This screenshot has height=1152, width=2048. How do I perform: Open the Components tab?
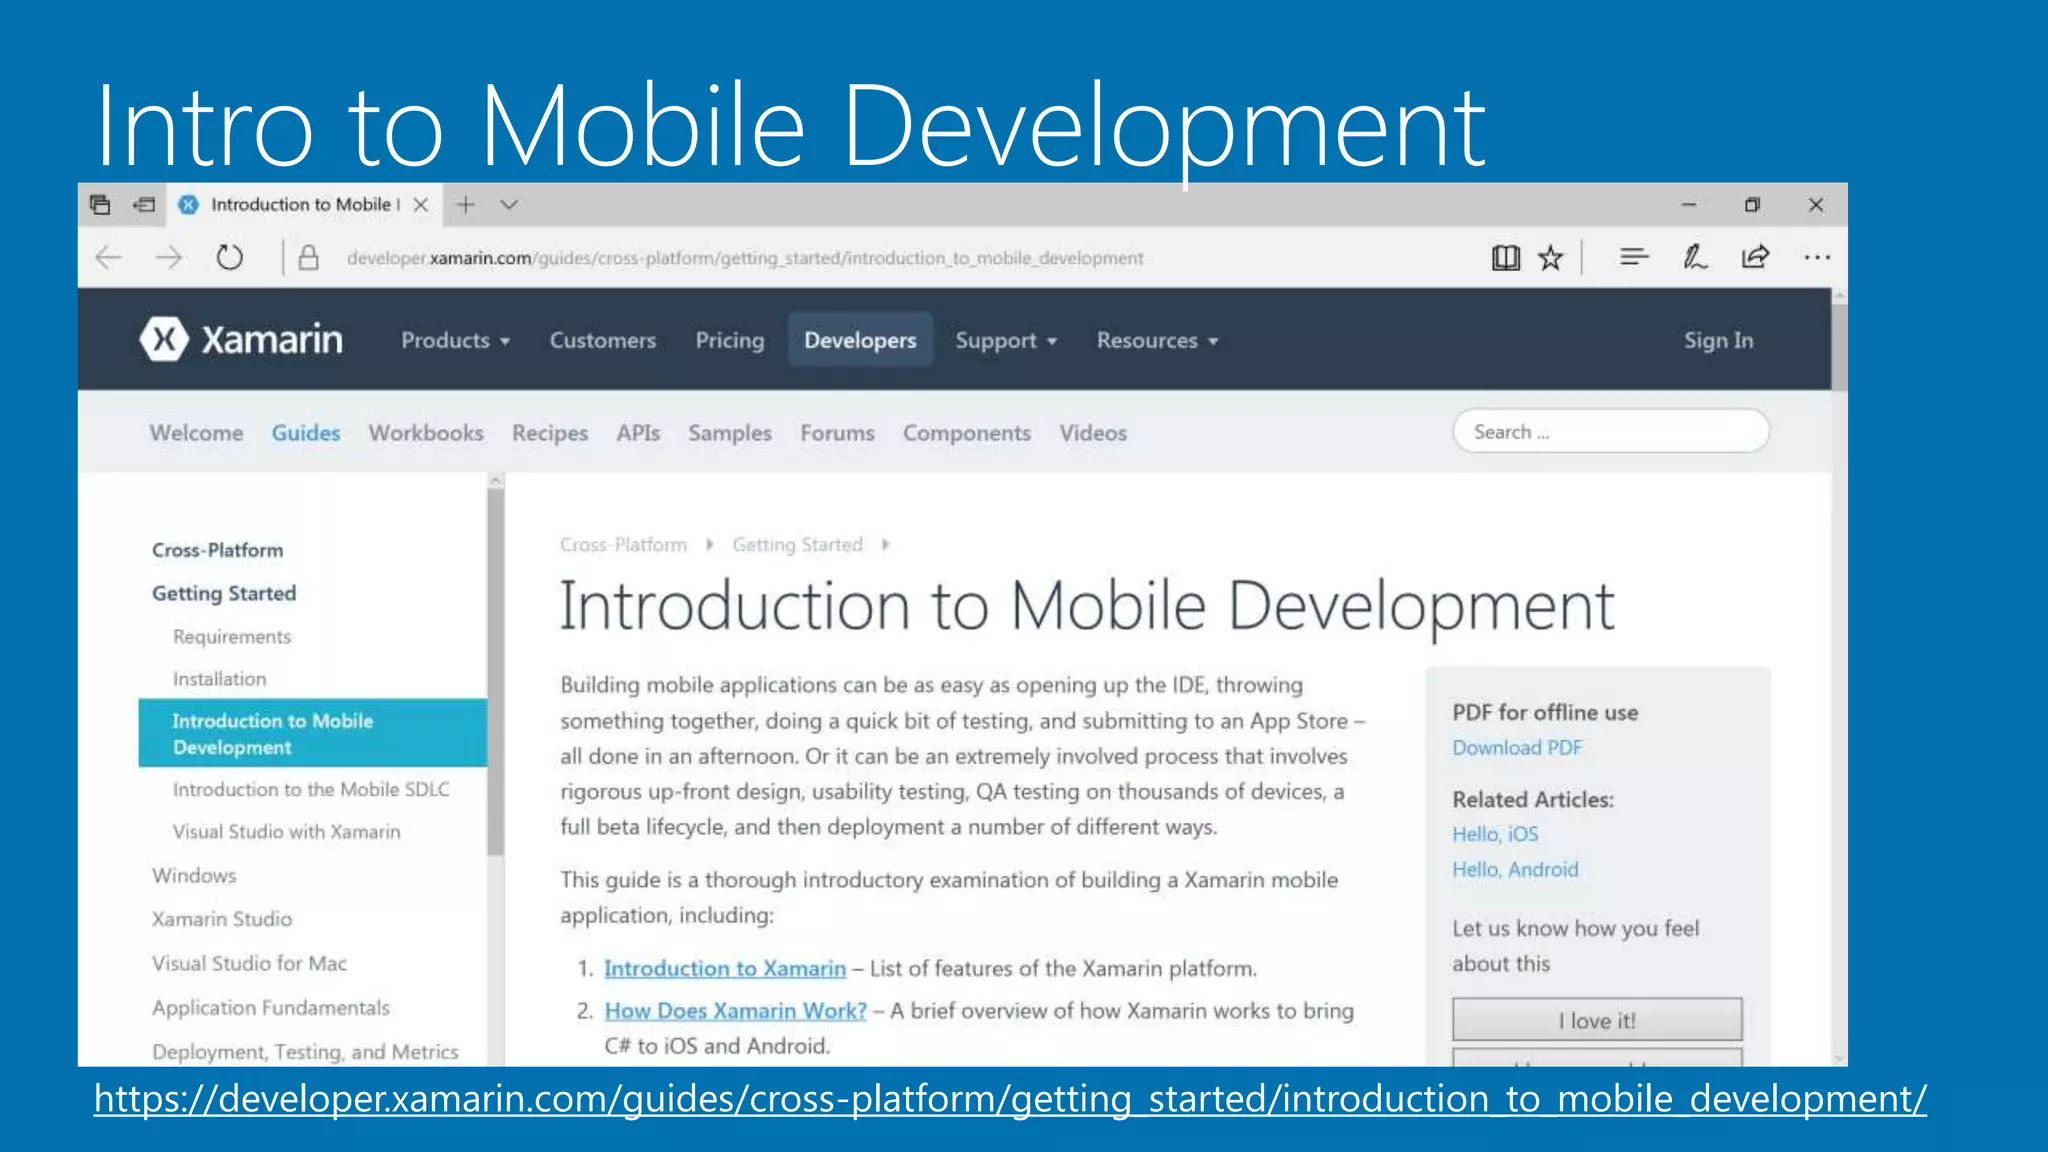pos(967,433)
